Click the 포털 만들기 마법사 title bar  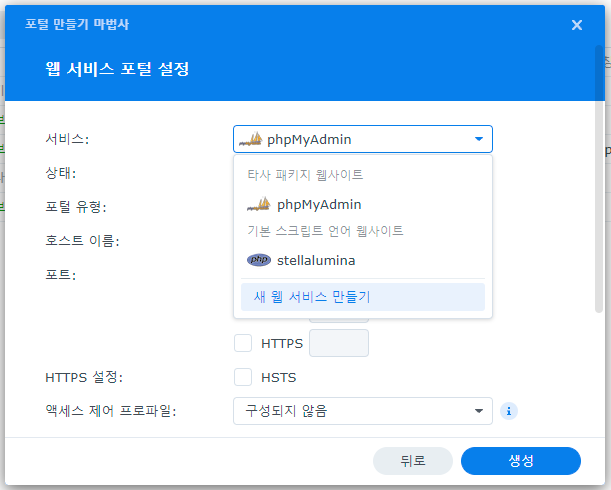pos(250,24)
